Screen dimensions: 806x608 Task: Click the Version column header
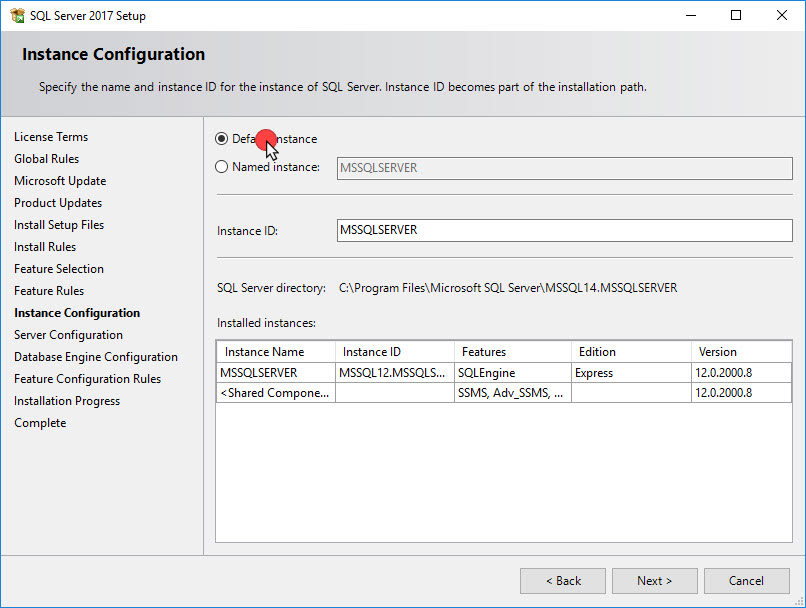(741, 352)
